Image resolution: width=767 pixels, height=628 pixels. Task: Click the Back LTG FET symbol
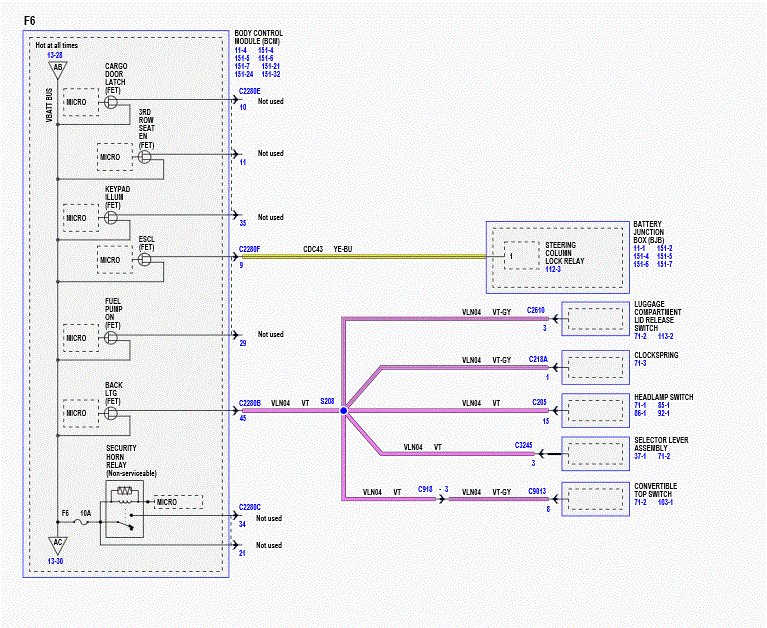click(111, 413)
